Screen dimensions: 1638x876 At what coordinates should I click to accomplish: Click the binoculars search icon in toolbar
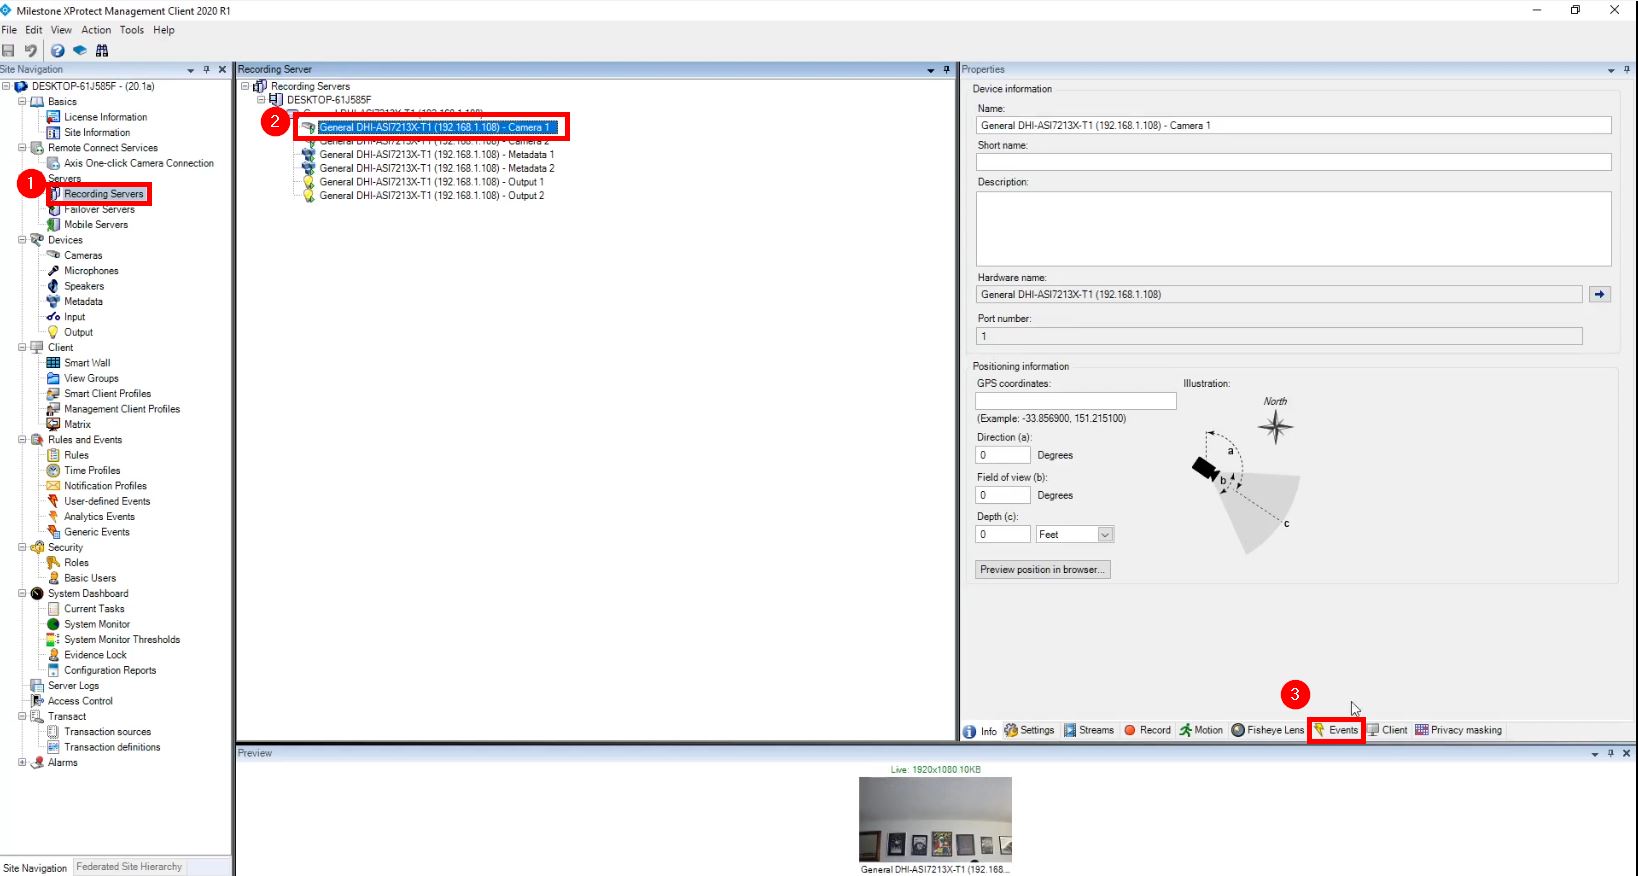[x=102, y=51]
